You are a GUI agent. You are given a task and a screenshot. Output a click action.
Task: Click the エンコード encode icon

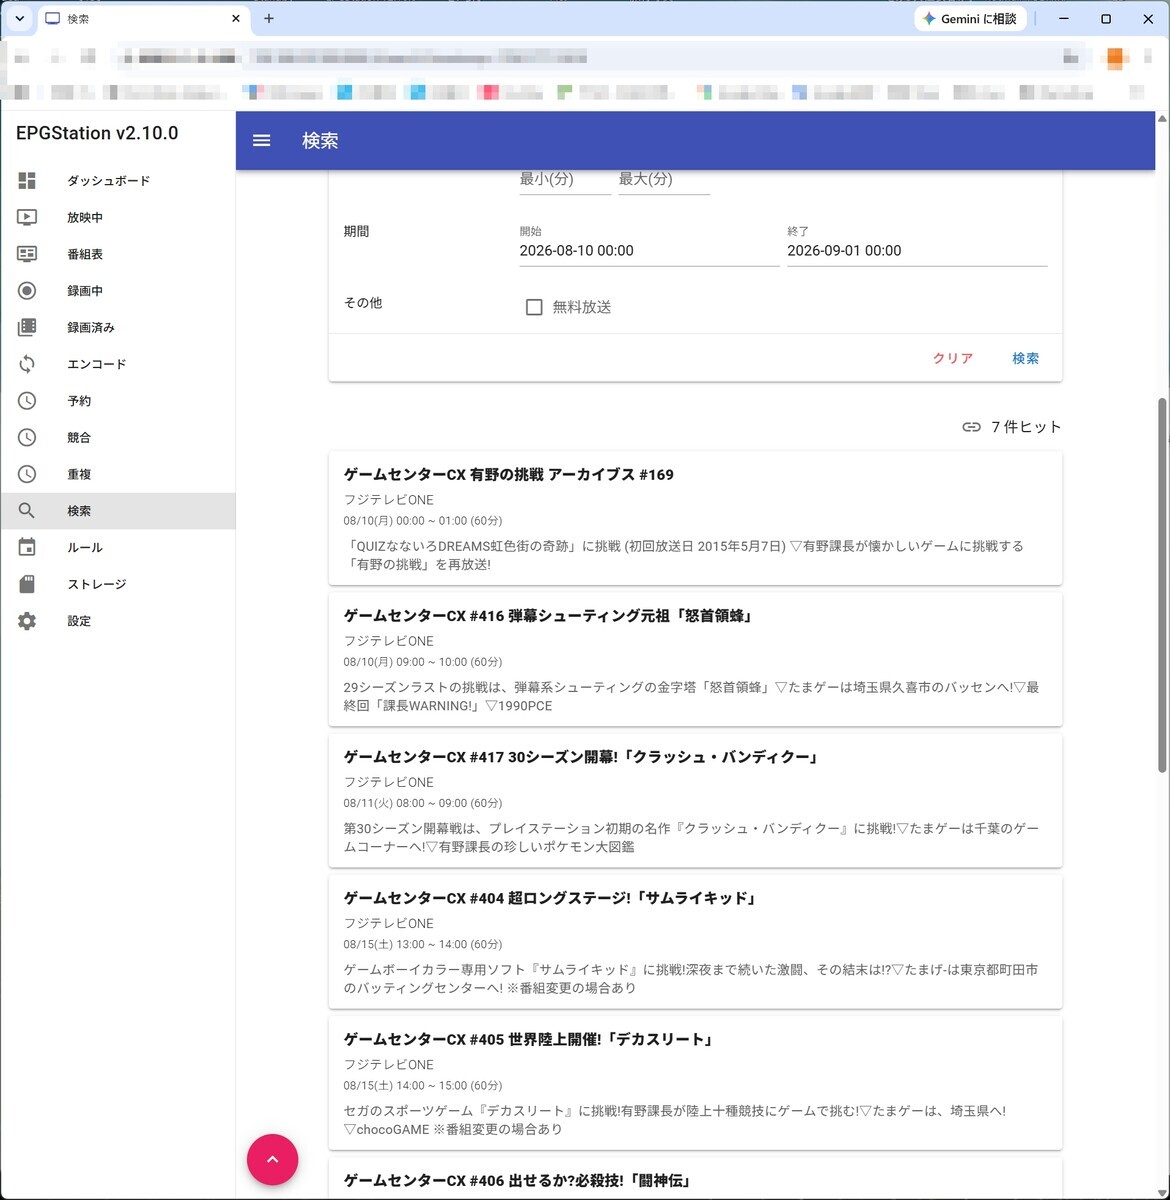[x=27, y=364]
